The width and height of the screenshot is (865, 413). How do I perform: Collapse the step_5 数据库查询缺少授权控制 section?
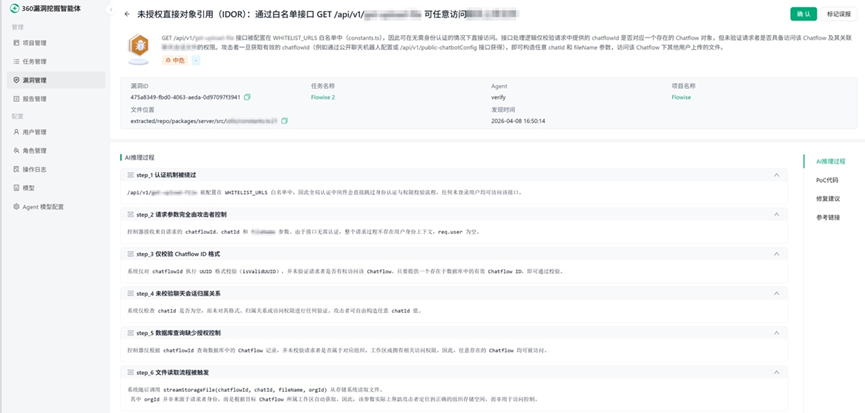(777, 333)
